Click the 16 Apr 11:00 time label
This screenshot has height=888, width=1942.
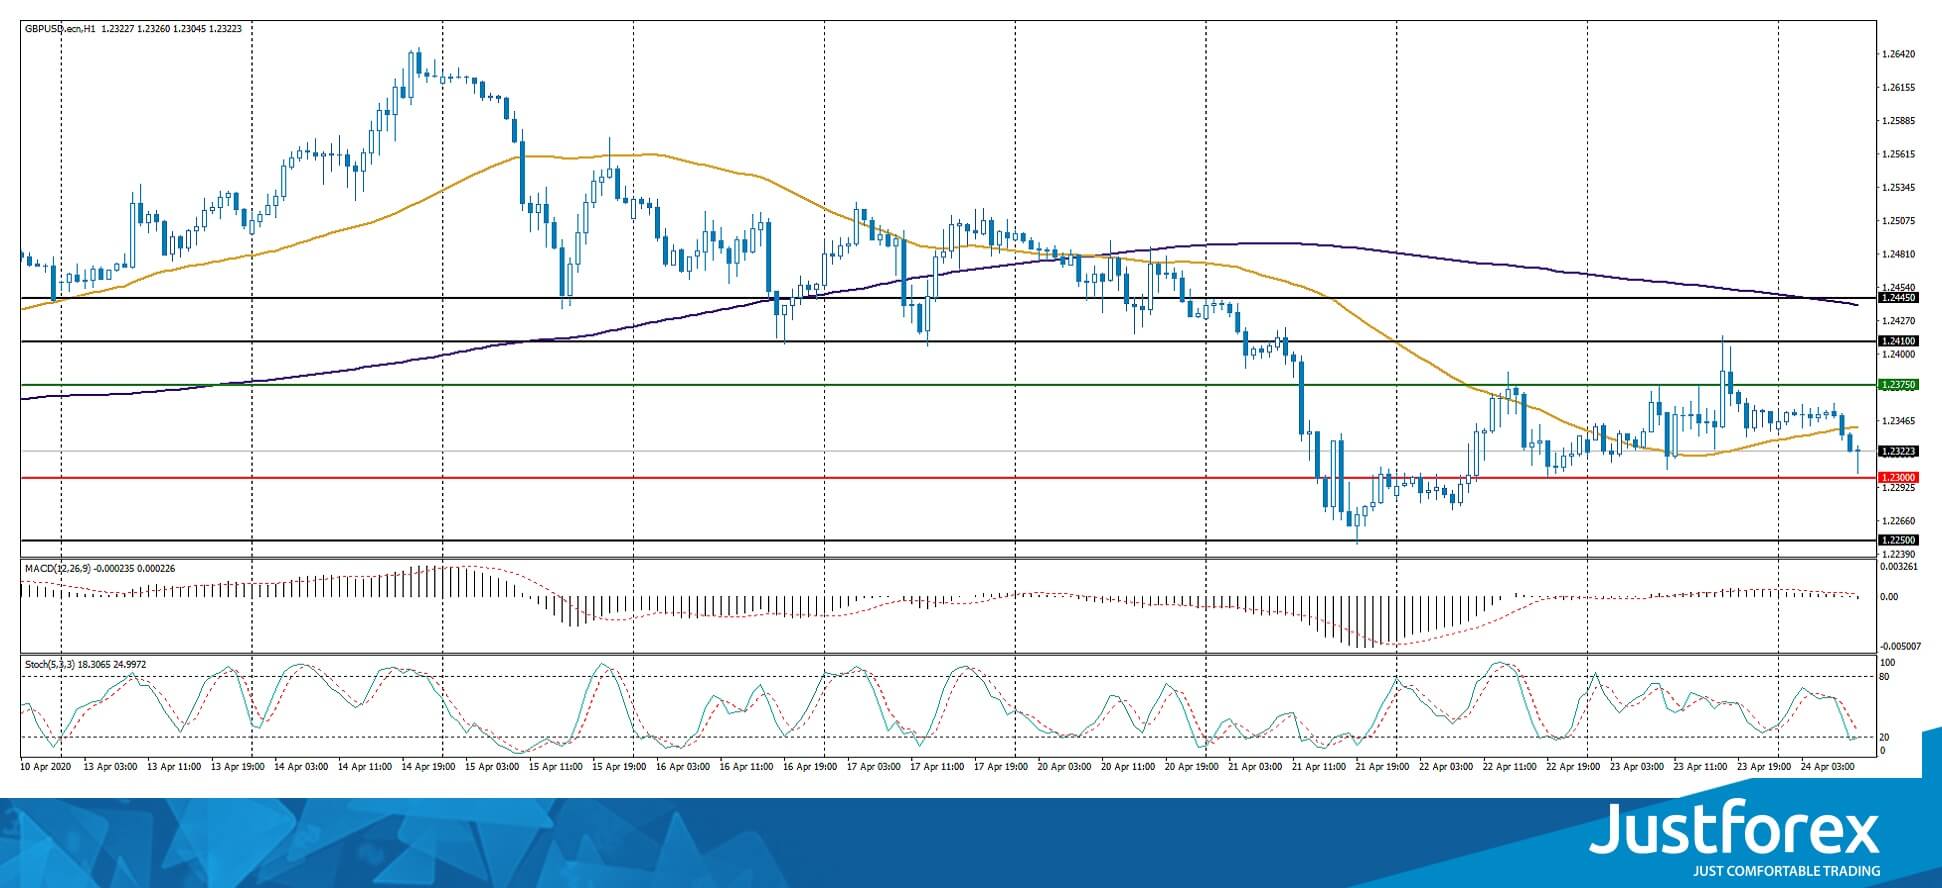[747, 766]
